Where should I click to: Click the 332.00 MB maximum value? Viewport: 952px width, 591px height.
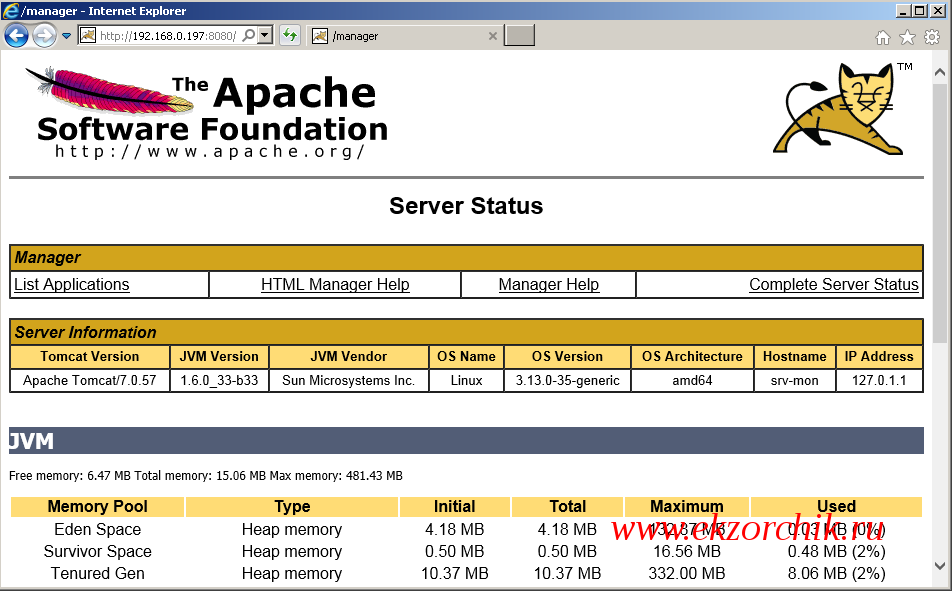coord(687,573)
